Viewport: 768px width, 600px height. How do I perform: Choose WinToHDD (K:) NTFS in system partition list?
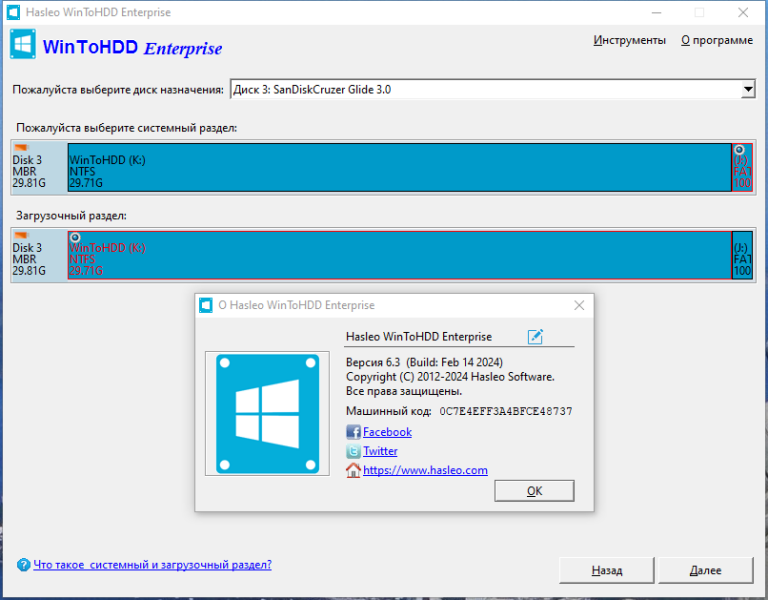(400, 168)
